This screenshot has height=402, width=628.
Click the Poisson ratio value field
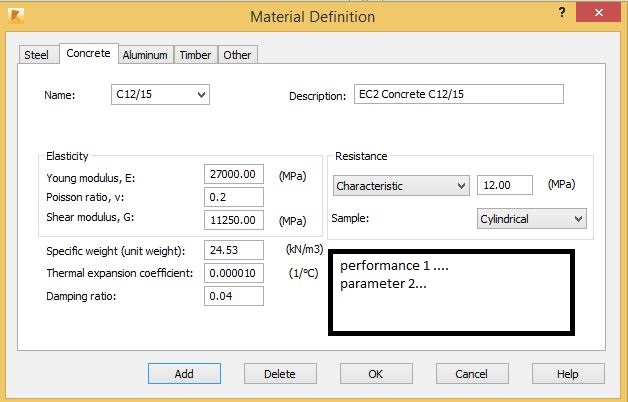[234, 197]
